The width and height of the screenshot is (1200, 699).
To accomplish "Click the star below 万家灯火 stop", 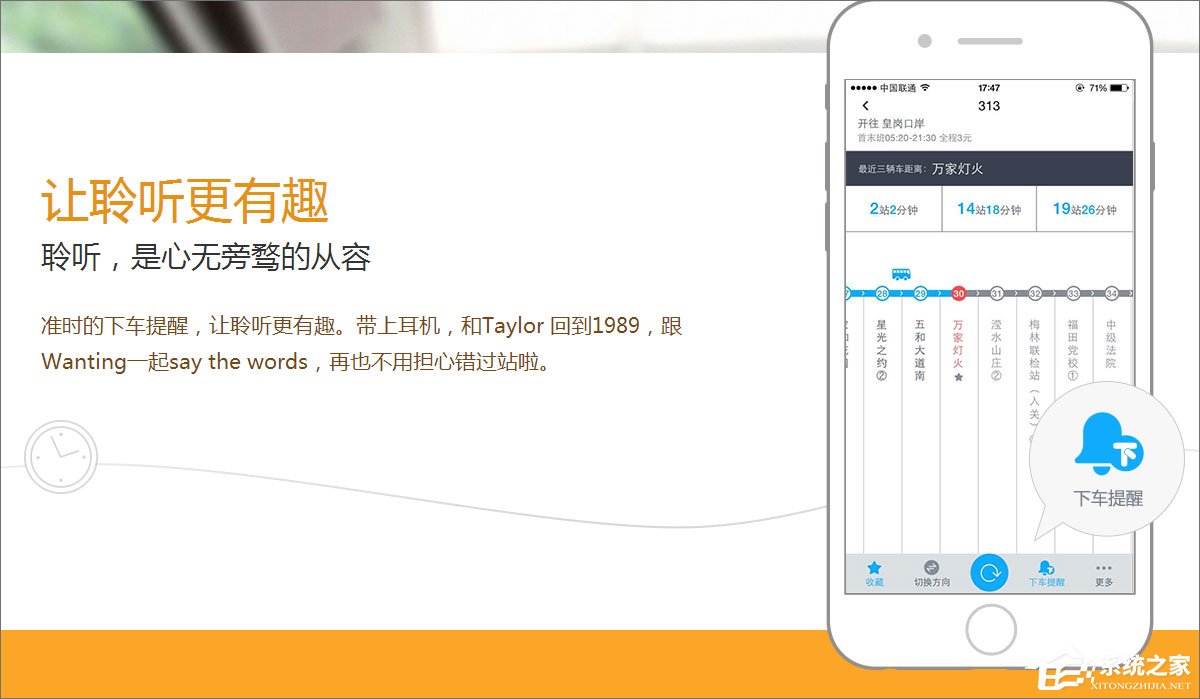I will click(958, 378).
